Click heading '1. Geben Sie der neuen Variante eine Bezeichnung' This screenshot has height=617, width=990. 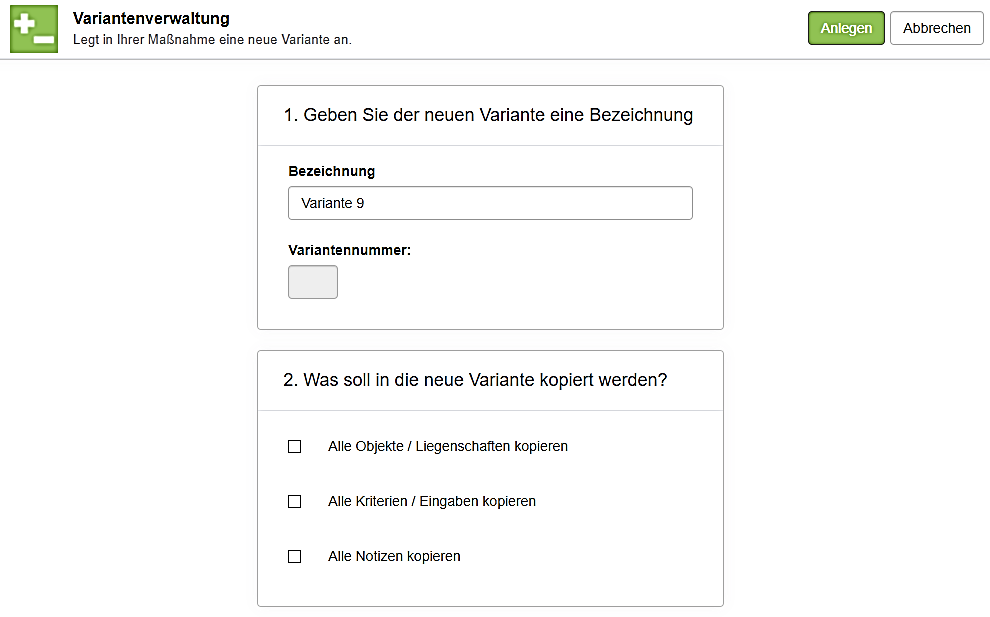488,116
